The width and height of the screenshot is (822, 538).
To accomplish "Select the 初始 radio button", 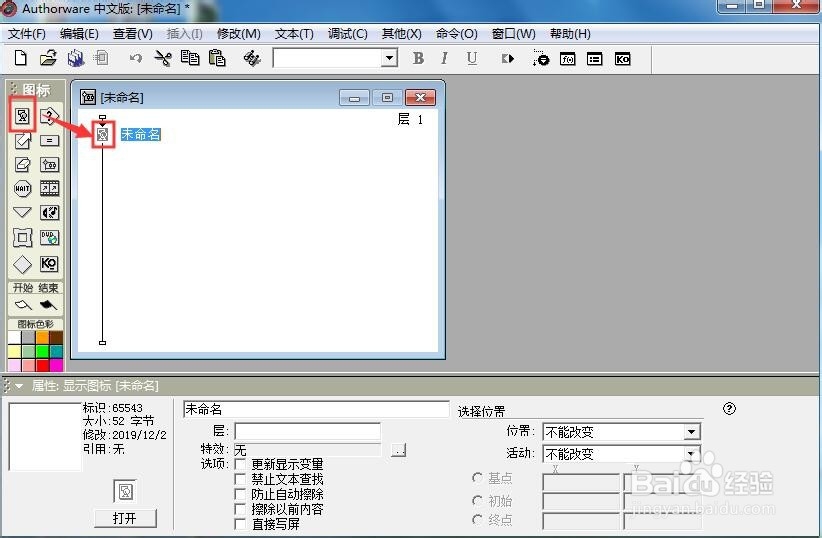I will tap(477, 501).
